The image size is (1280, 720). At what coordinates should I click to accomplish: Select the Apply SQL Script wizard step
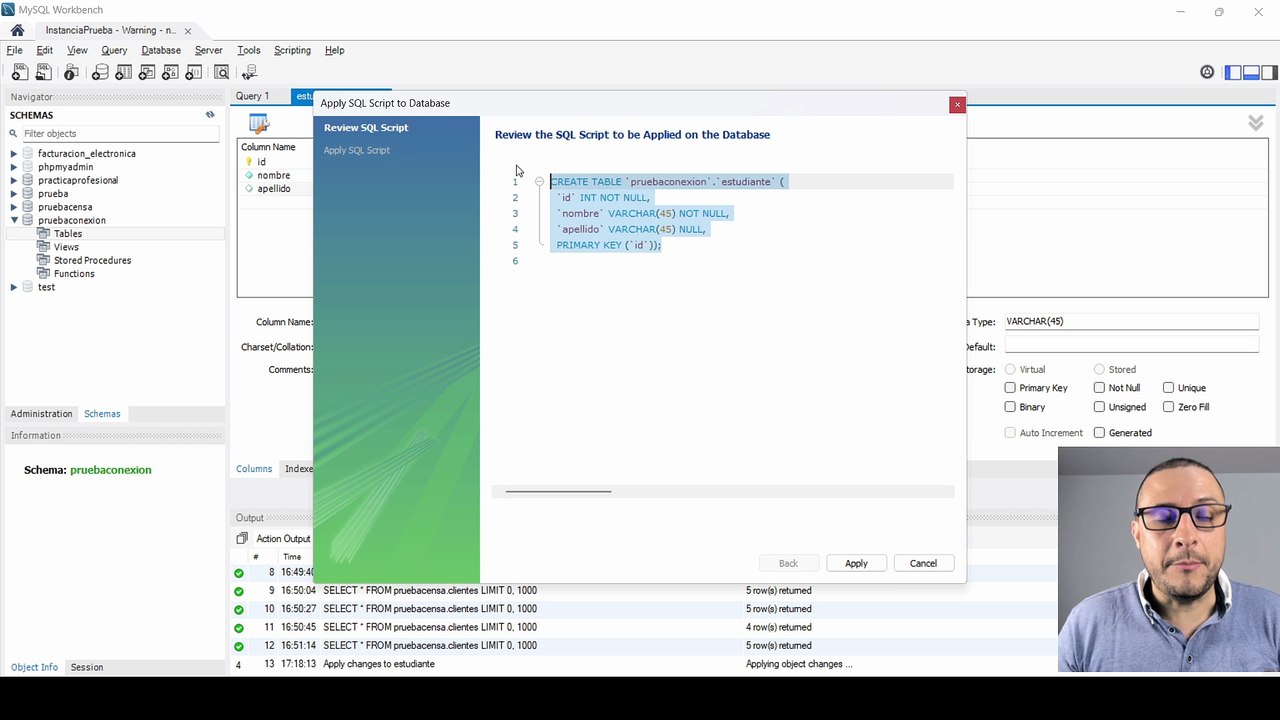tap(357, 150)
